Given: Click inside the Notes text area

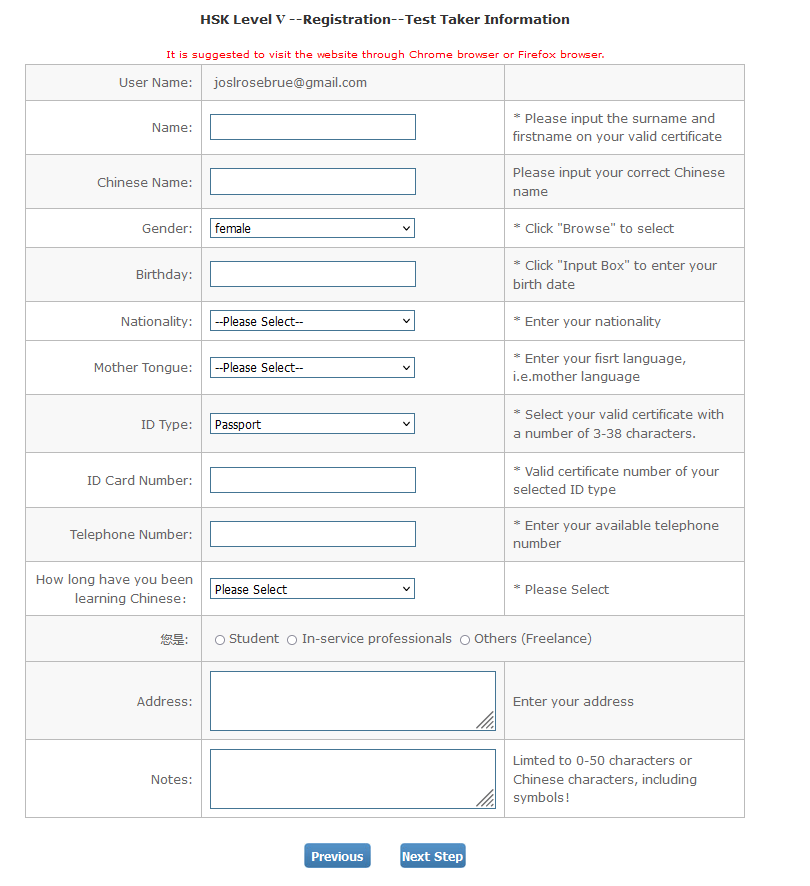Looking at the screenshot, I should pyautogui.click(x=353, y=779).
